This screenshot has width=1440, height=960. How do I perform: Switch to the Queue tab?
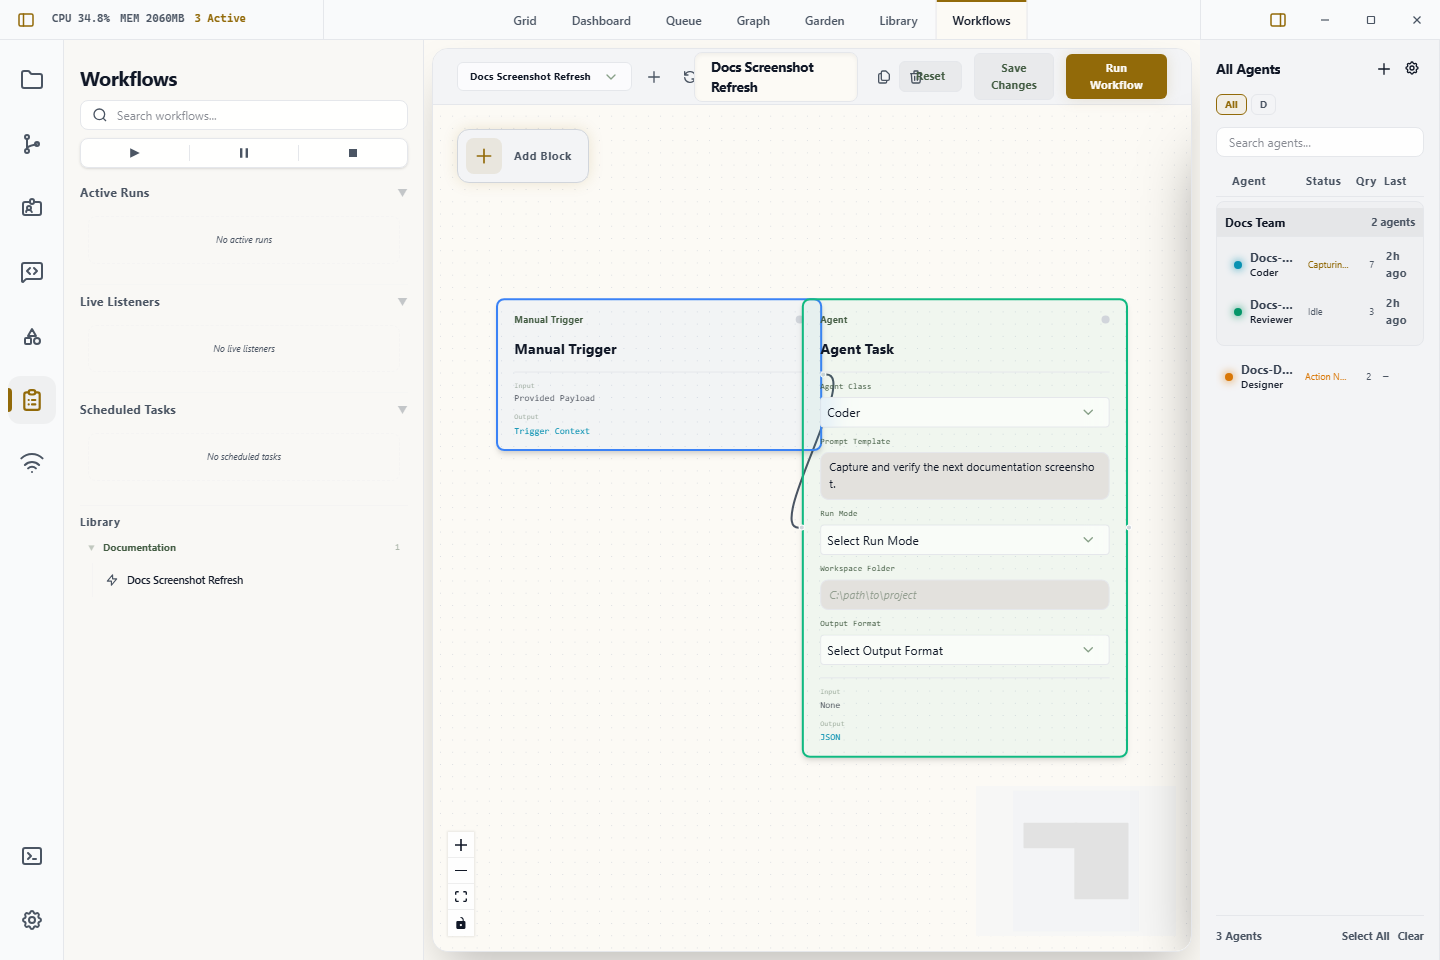click(x=684, y=21)
